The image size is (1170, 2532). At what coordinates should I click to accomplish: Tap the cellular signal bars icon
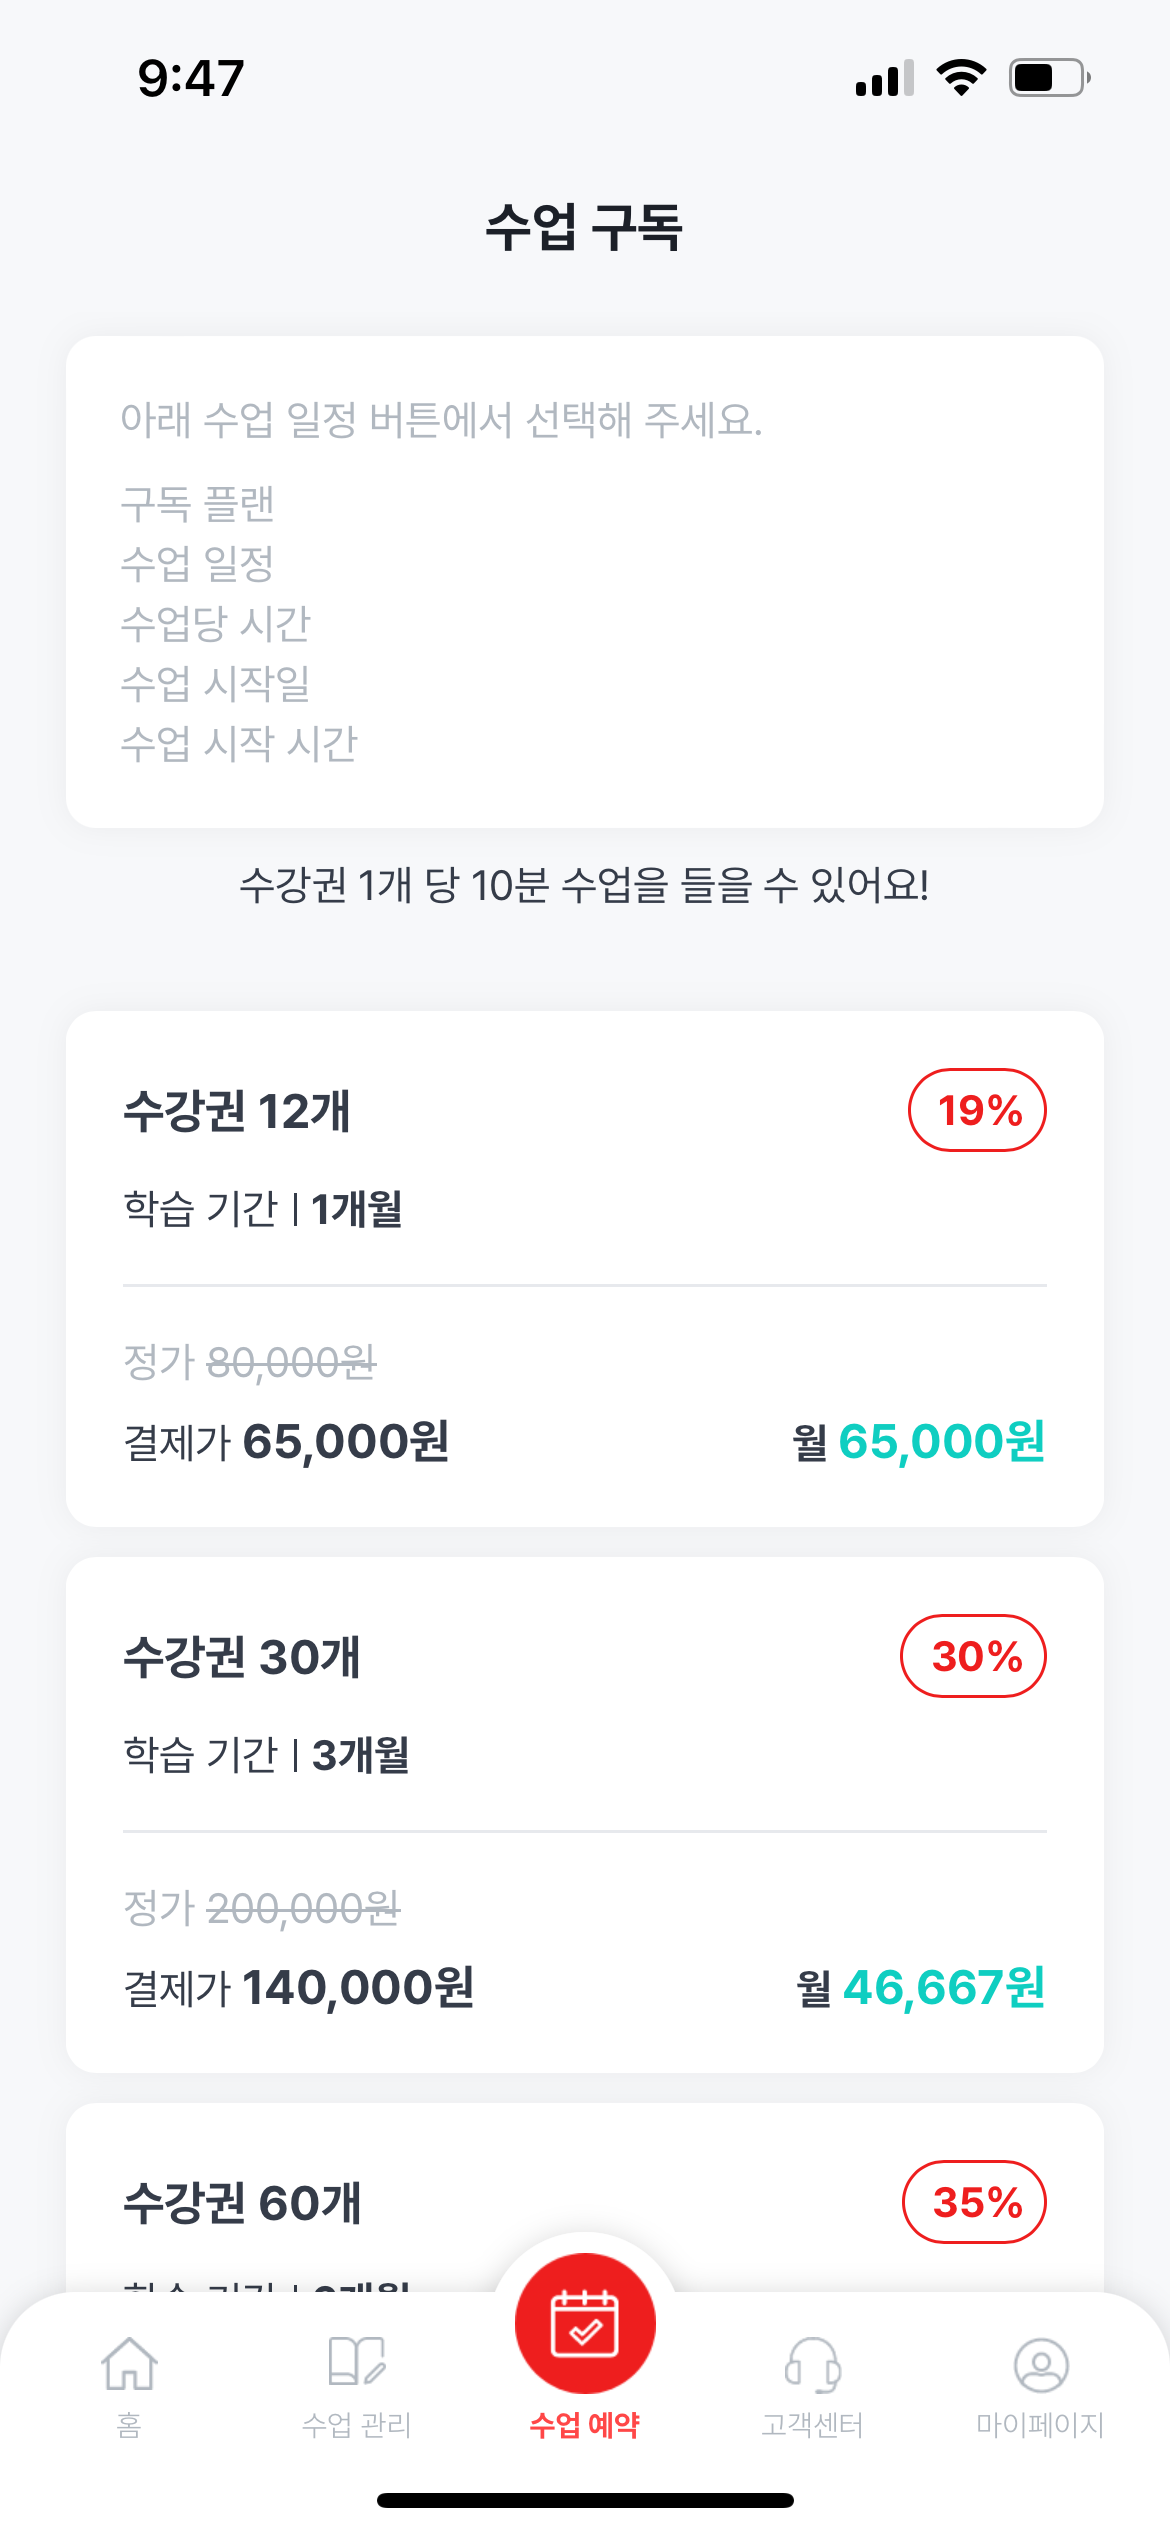pos(884,77)
